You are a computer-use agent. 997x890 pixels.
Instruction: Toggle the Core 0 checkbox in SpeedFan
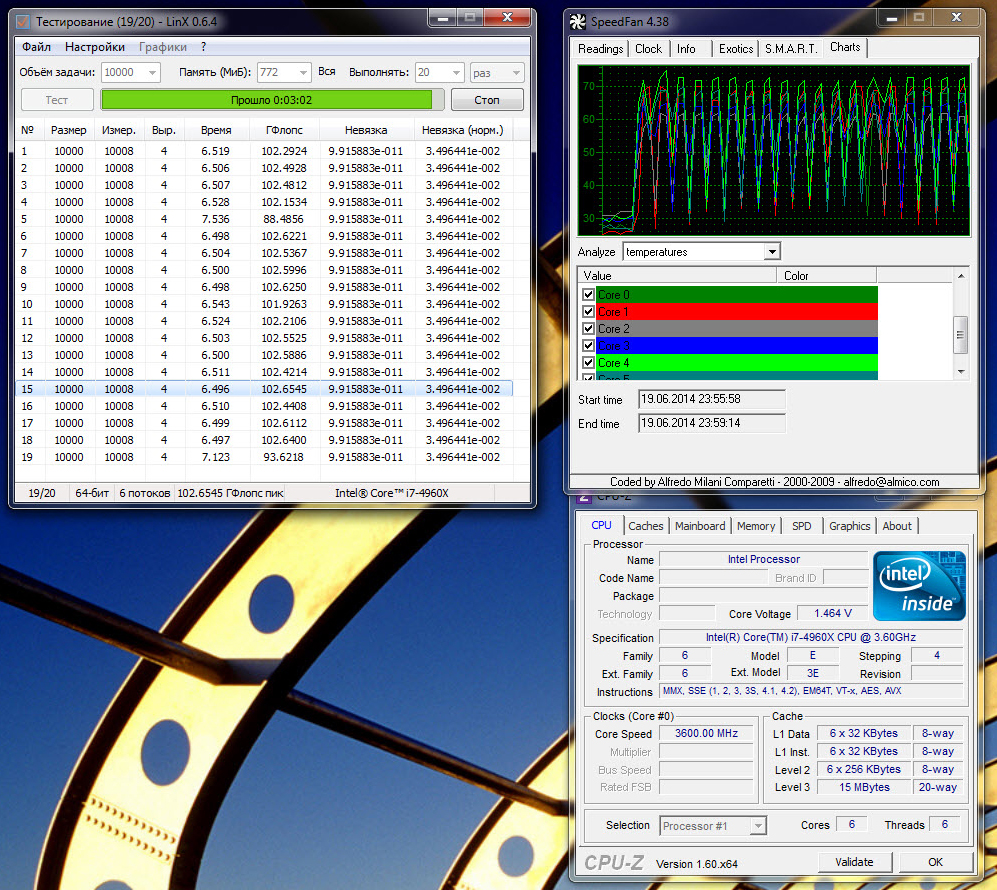pyautogui.click(x=588, y=294)
